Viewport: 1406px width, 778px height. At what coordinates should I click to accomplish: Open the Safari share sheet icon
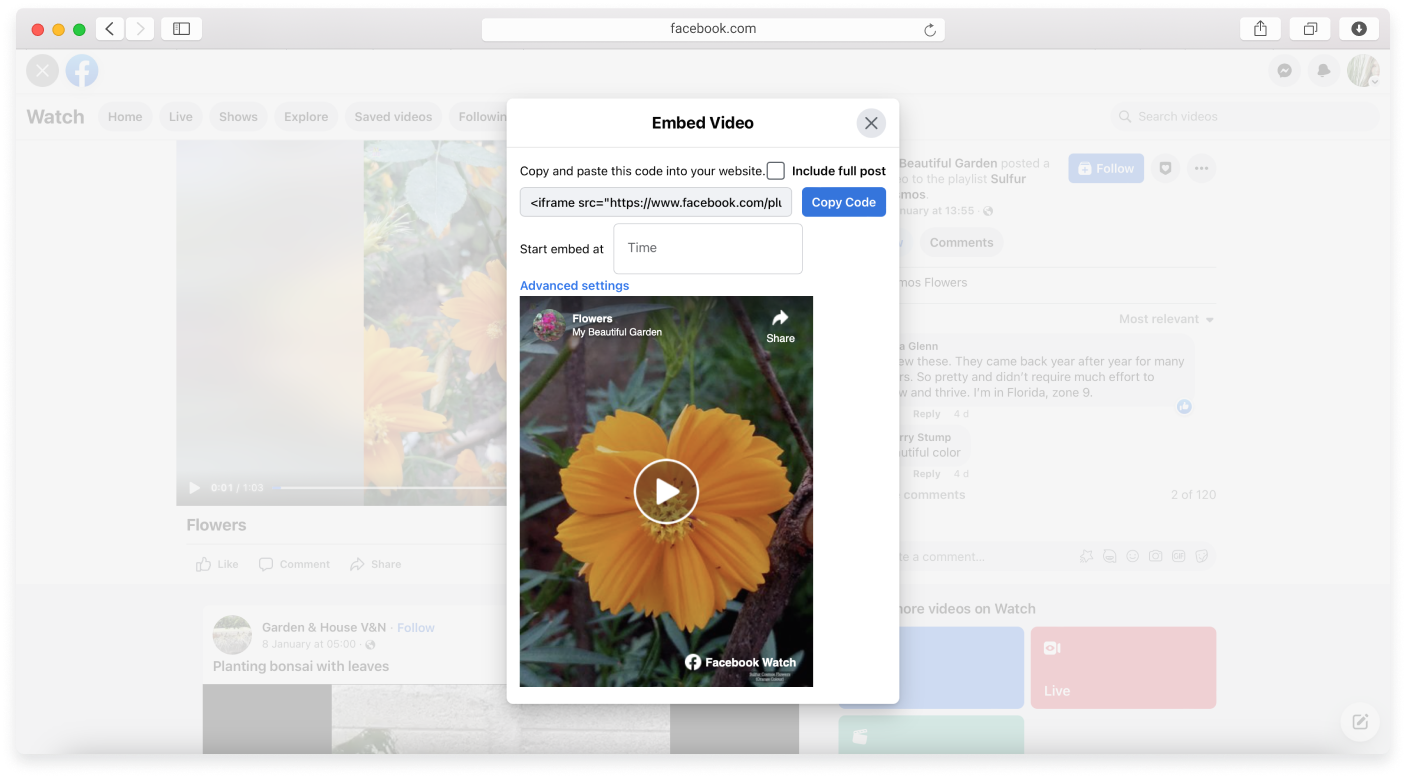point(1260,29)
